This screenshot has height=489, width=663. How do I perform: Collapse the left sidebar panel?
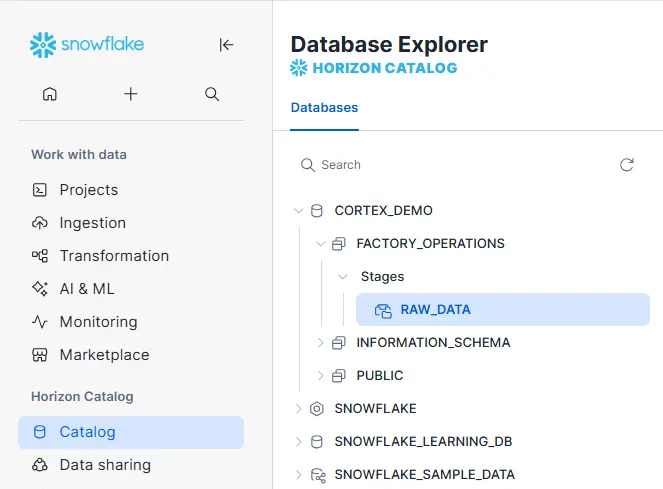(226, 44)
